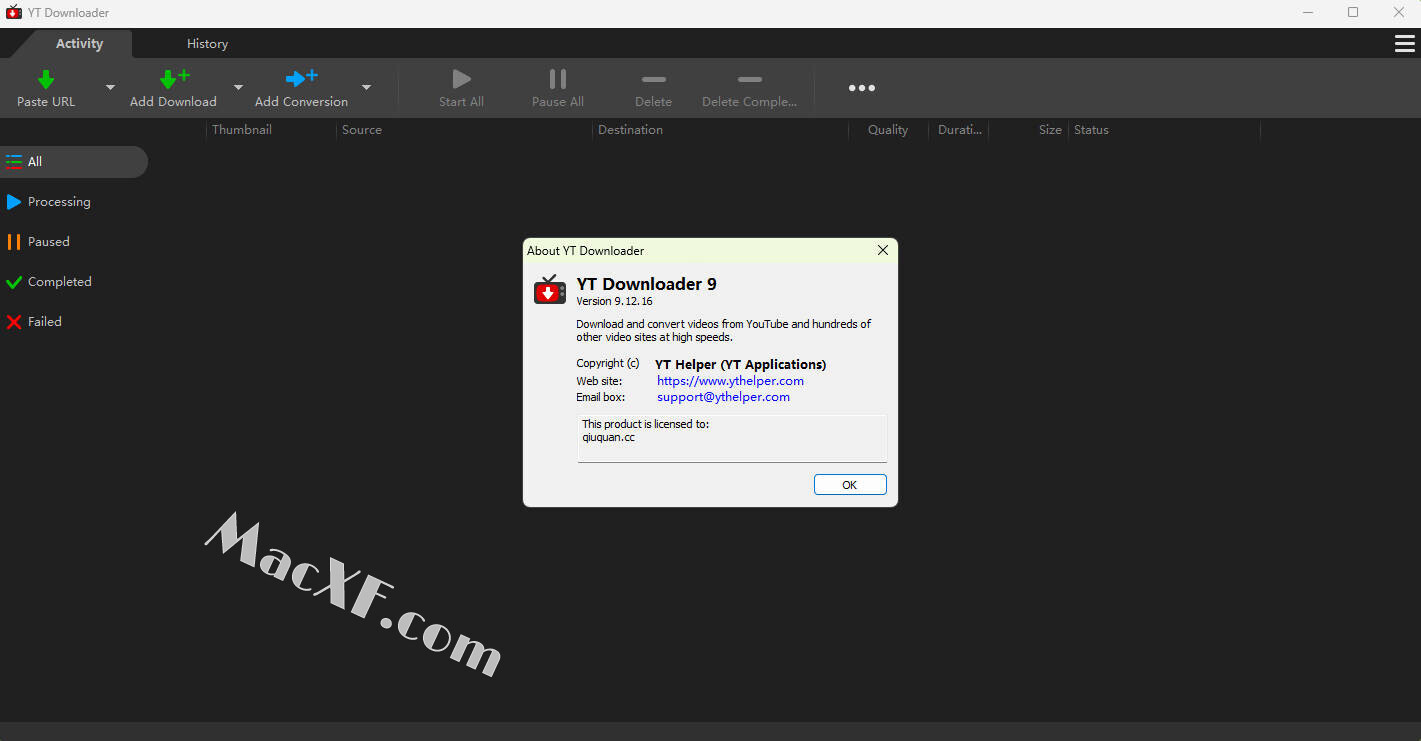The image size is (1421, 741).
Task: Minimize the YT Downloader window
Action: coord(1308,13)
